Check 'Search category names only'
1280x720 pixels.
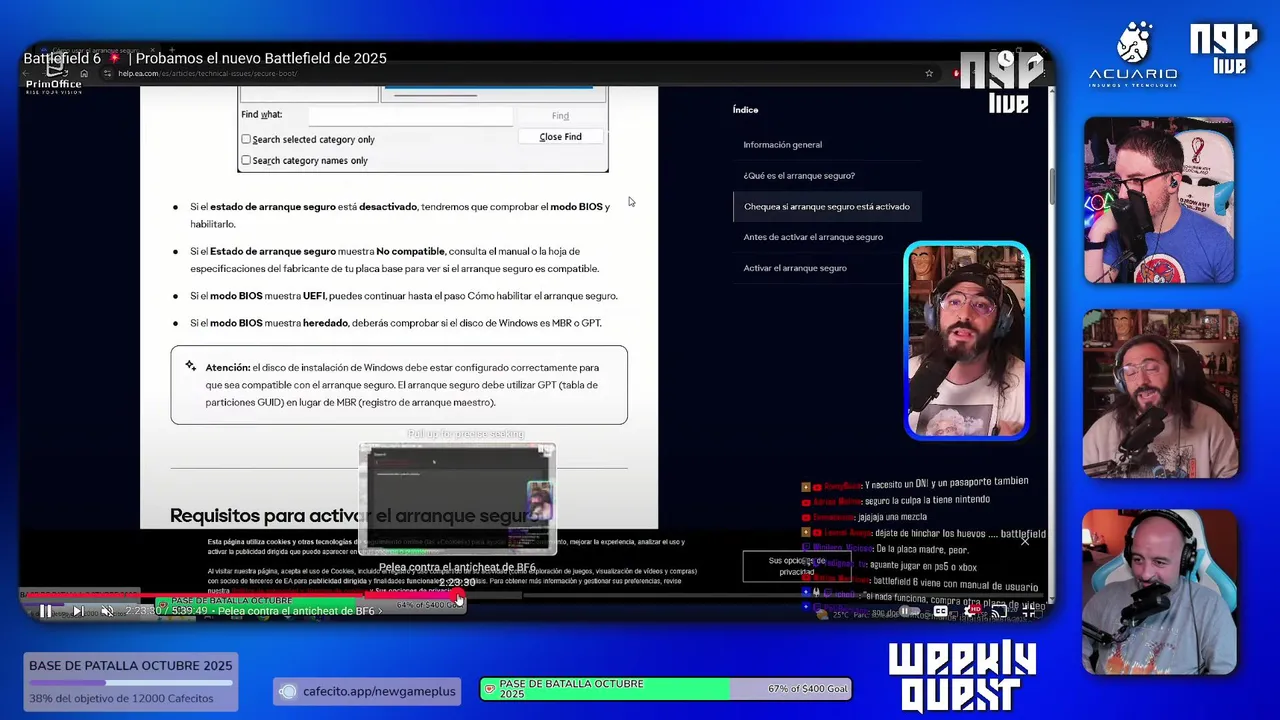tap(246, 160)
